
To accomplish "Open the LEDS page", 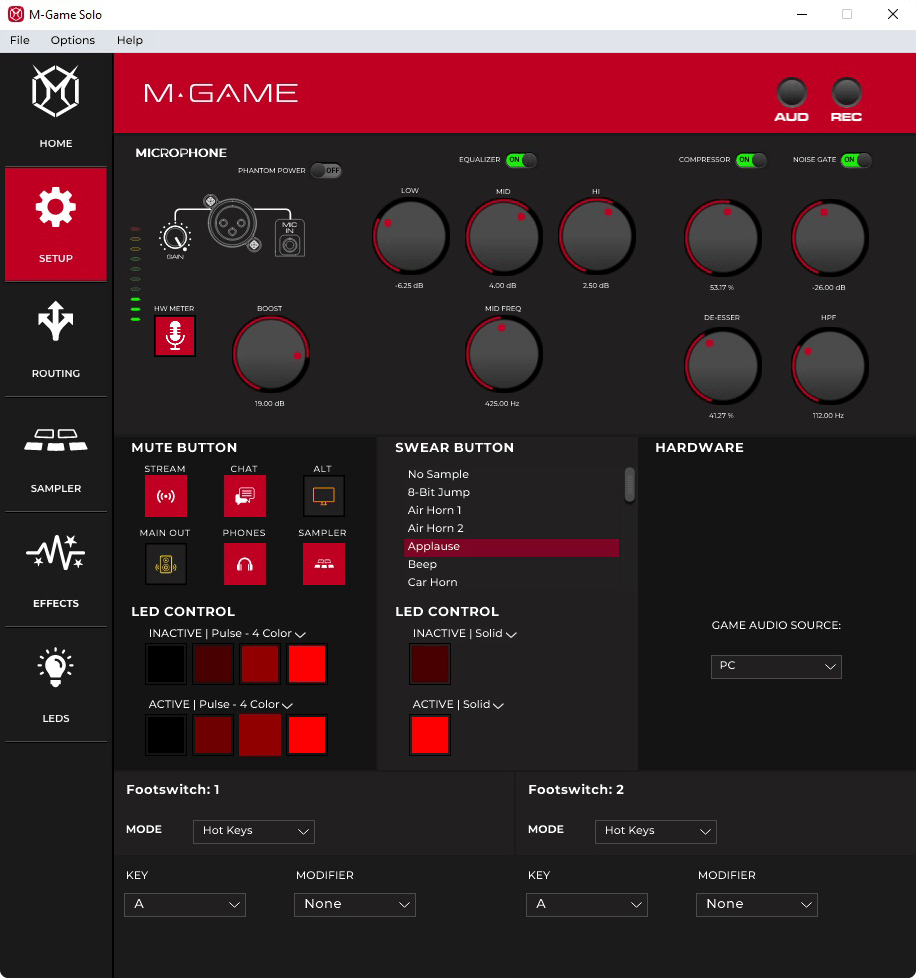I will 55,685.
